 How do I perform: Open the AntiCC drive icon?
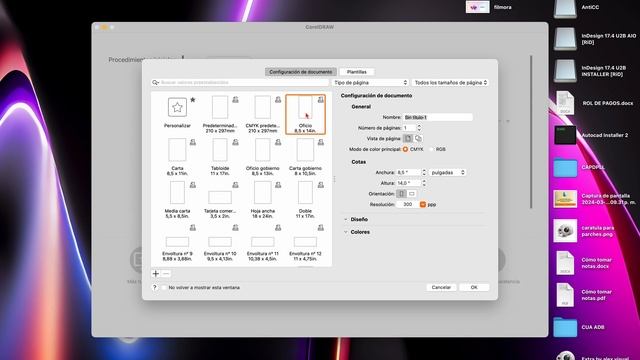click(565, 8)
